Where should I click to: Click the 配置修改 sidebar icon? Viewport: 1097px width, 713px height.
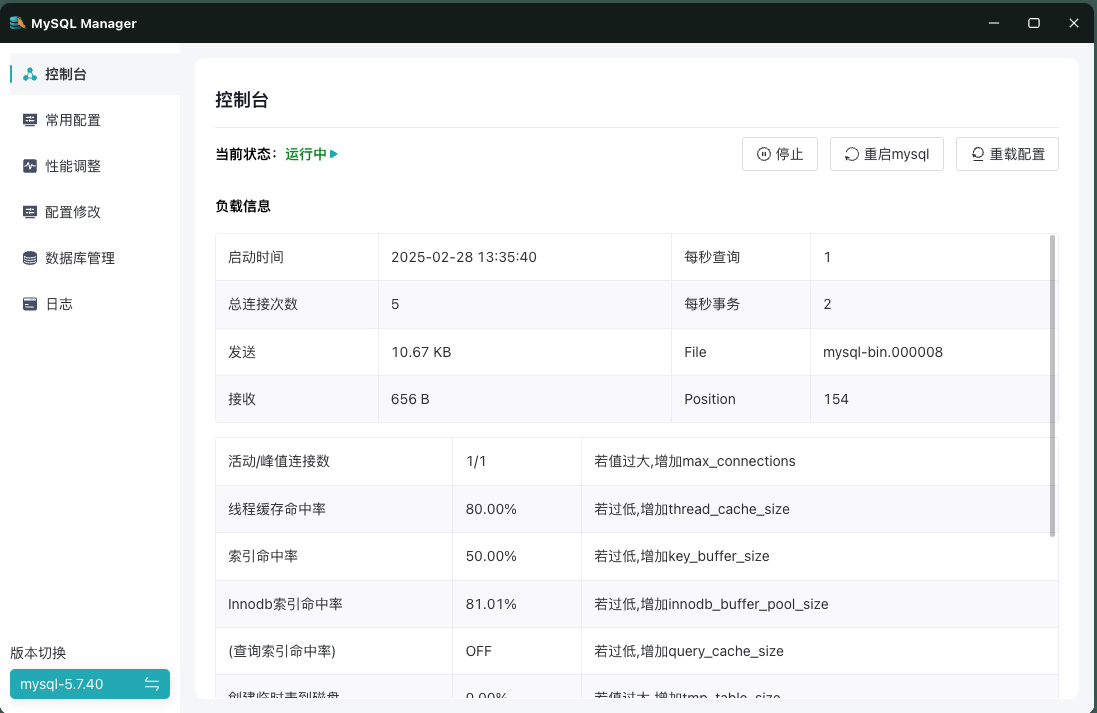tap(29, 212)
